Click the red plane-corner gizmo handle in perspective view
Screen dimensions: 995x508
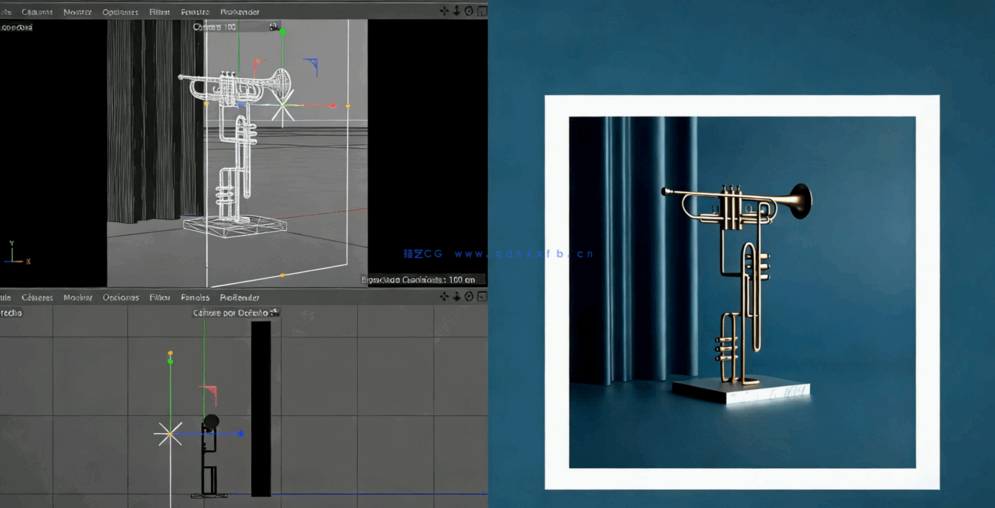coord(258,66)
